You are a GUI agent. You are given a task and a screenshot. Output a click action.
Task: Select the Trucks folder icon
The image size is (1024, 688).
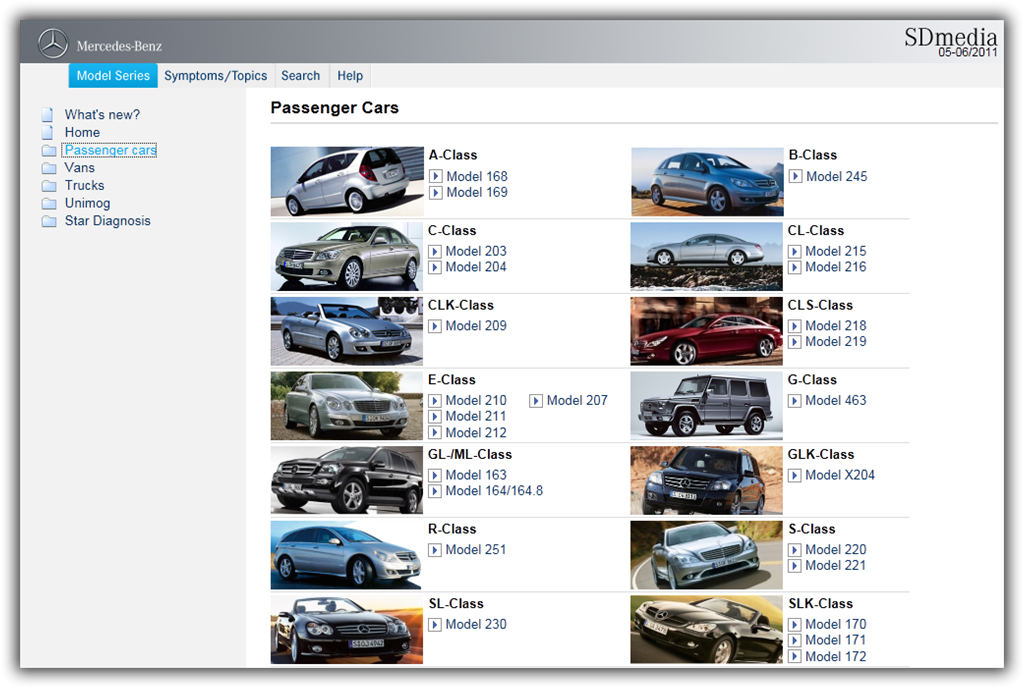[x=49, y=185]
